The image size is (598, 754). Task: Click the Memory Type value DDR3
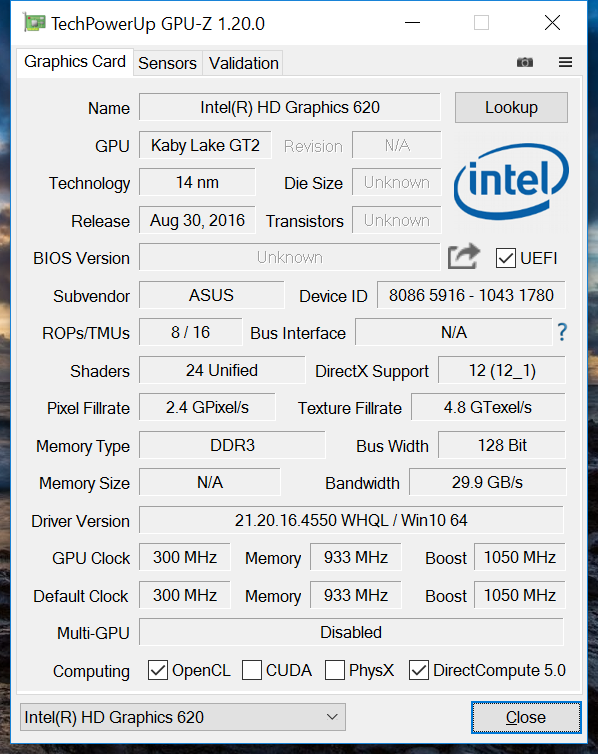232,445
